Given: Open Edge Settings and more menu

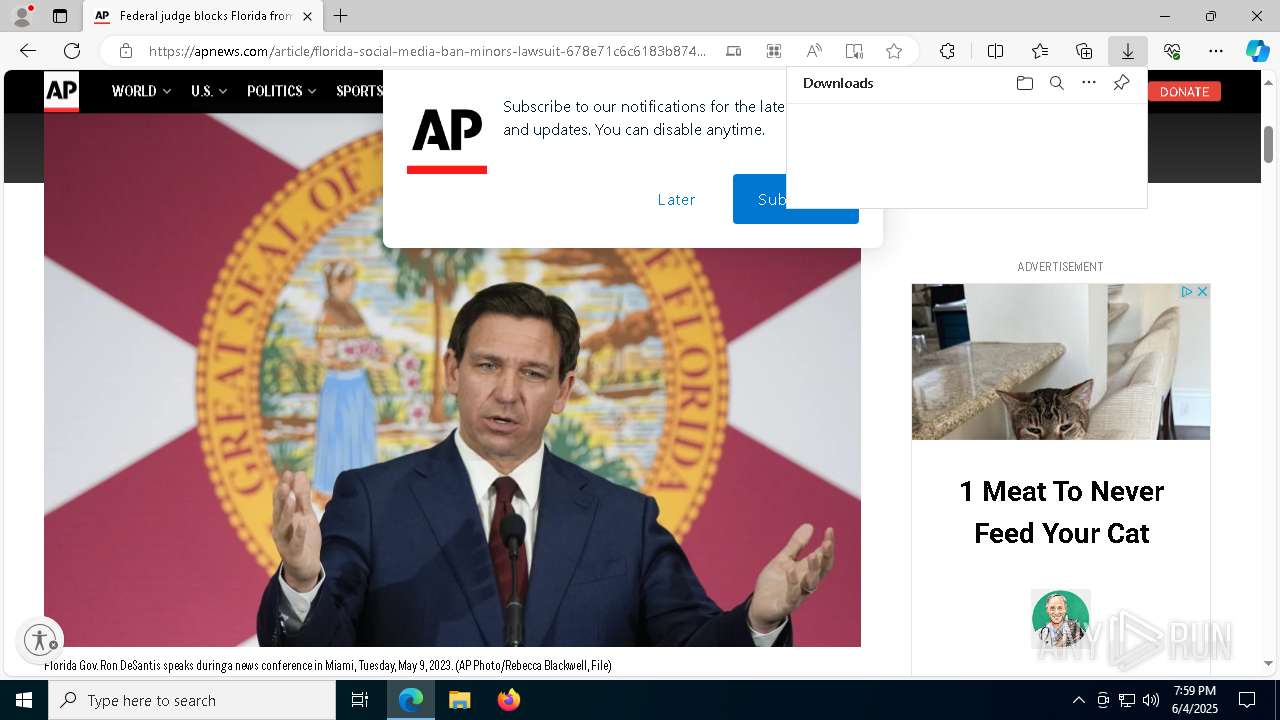Looking at the screenshot, I should (1216, 51).
